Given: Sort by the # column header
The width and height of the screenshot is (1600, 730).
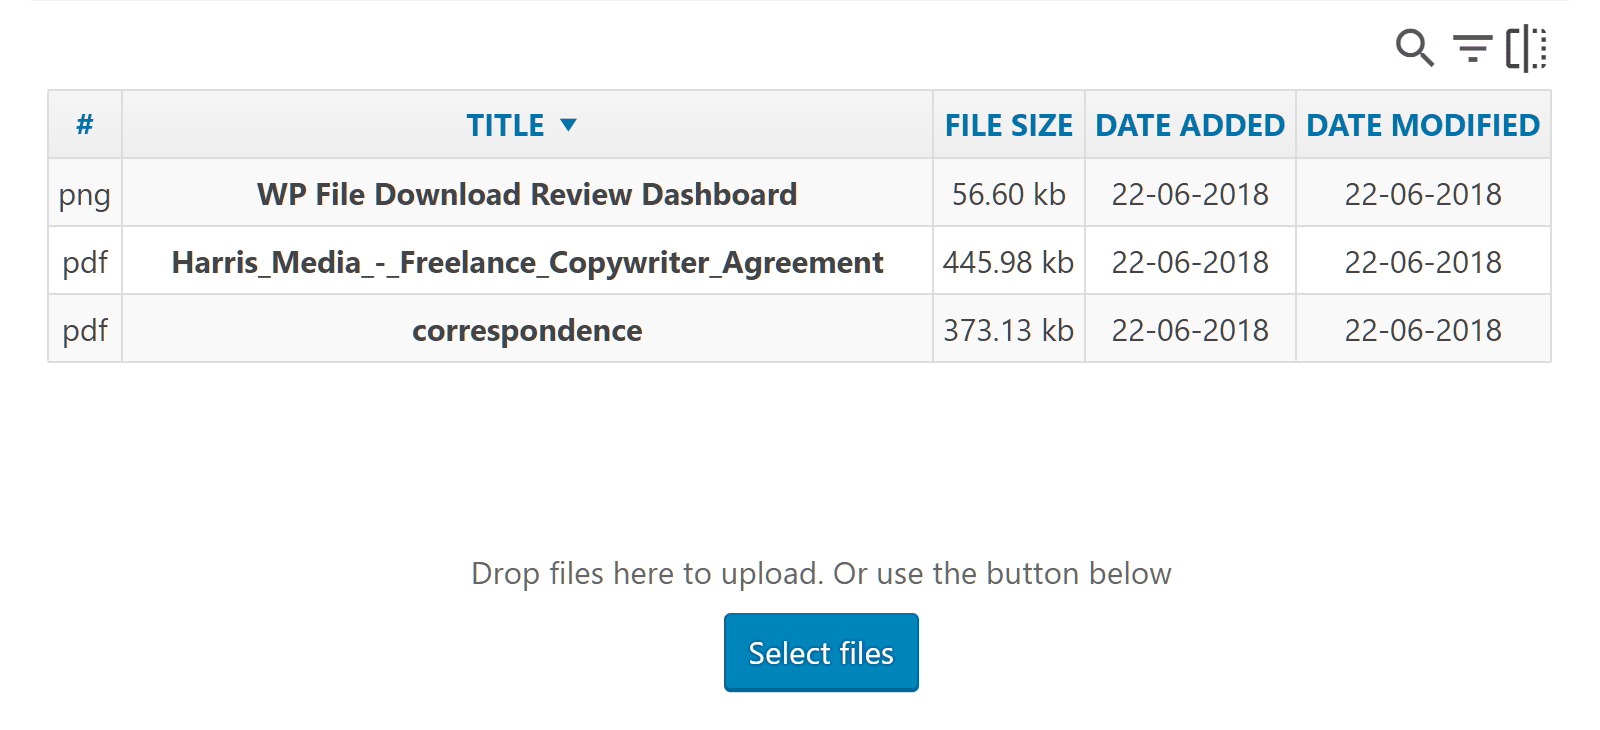Looking at the screenshot, I should point(85,125).
